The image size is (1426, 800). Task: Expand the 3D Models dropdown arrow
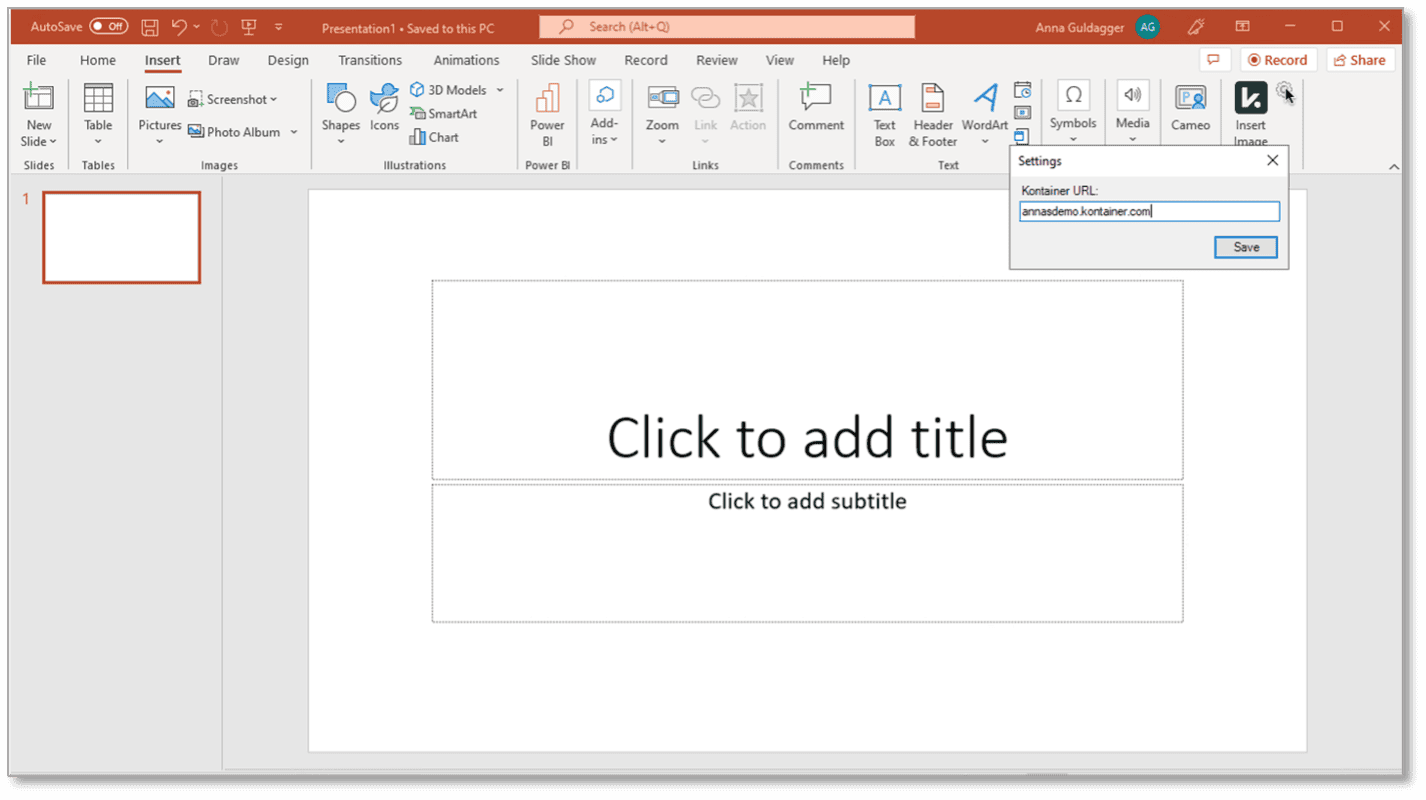tap(500, 89)
